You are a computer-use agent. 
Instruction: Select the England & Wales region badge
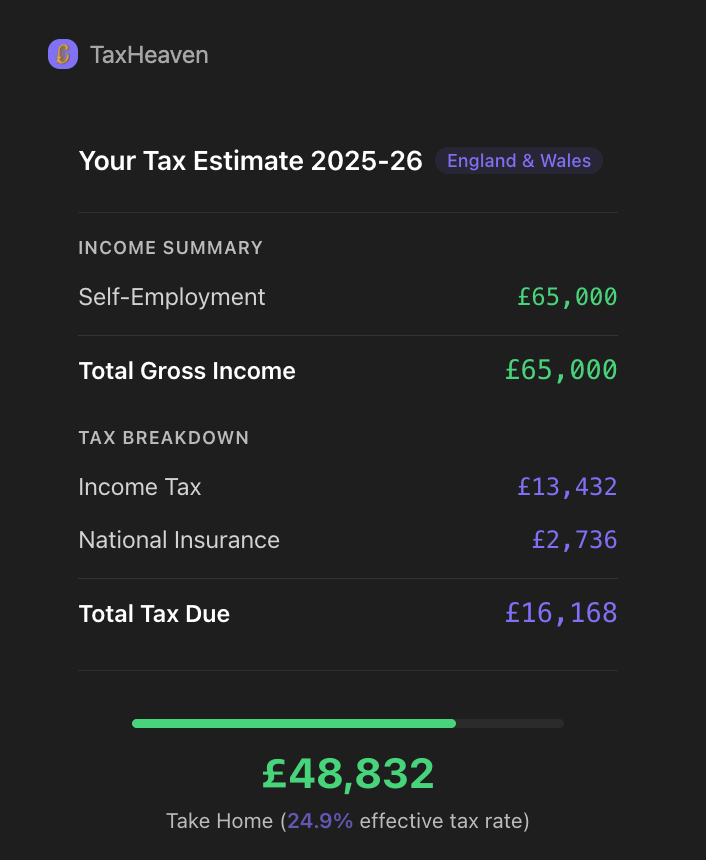tap(518, 161)
